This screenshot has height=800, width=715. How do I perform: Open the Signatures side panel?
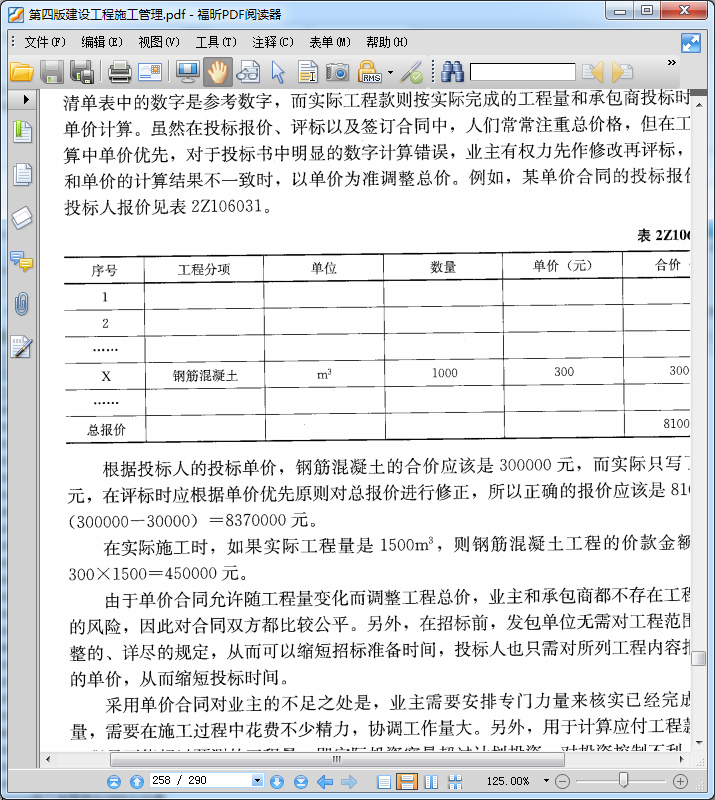[x=21, y=347]
